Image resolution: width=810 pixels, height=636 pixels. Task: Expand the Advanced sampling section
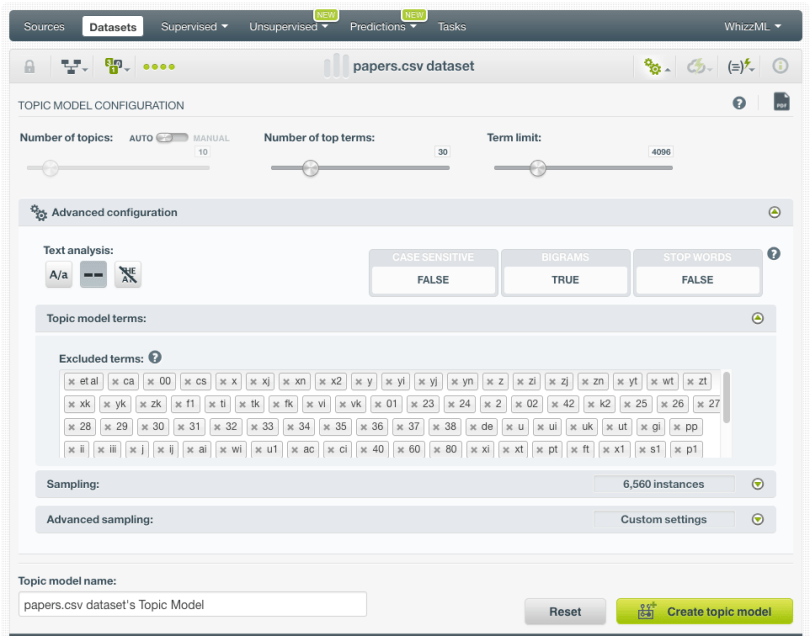[x=757, y=519]
